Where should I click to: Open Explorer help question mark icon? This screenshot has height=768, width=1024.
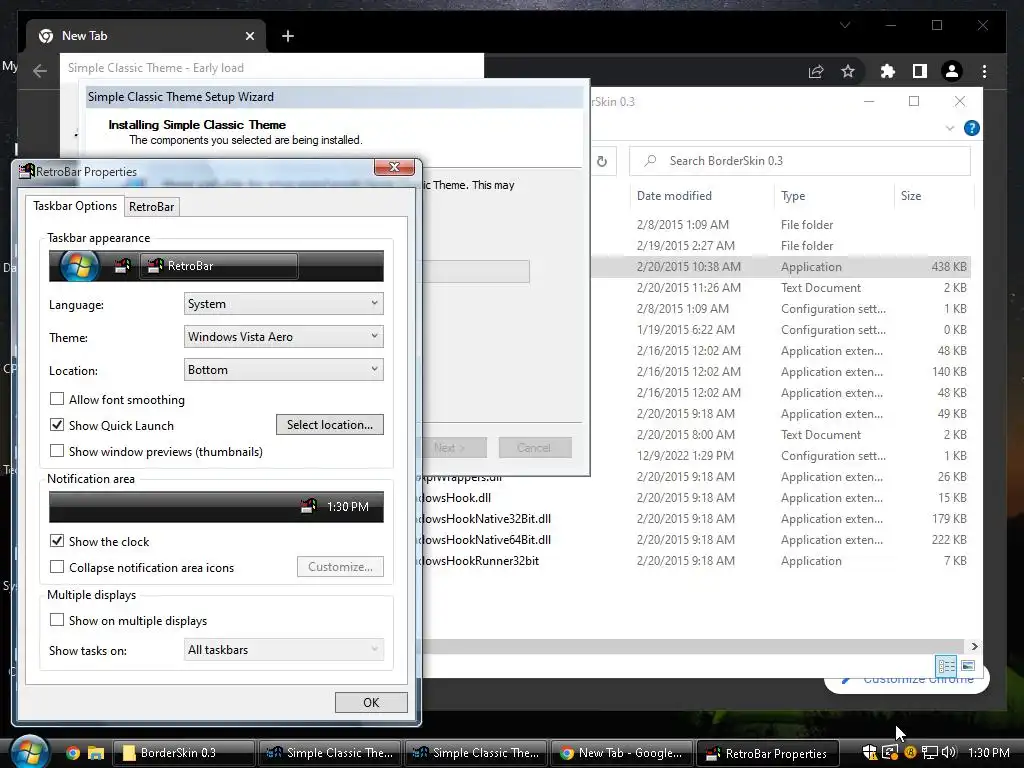(x=971, y=128)
